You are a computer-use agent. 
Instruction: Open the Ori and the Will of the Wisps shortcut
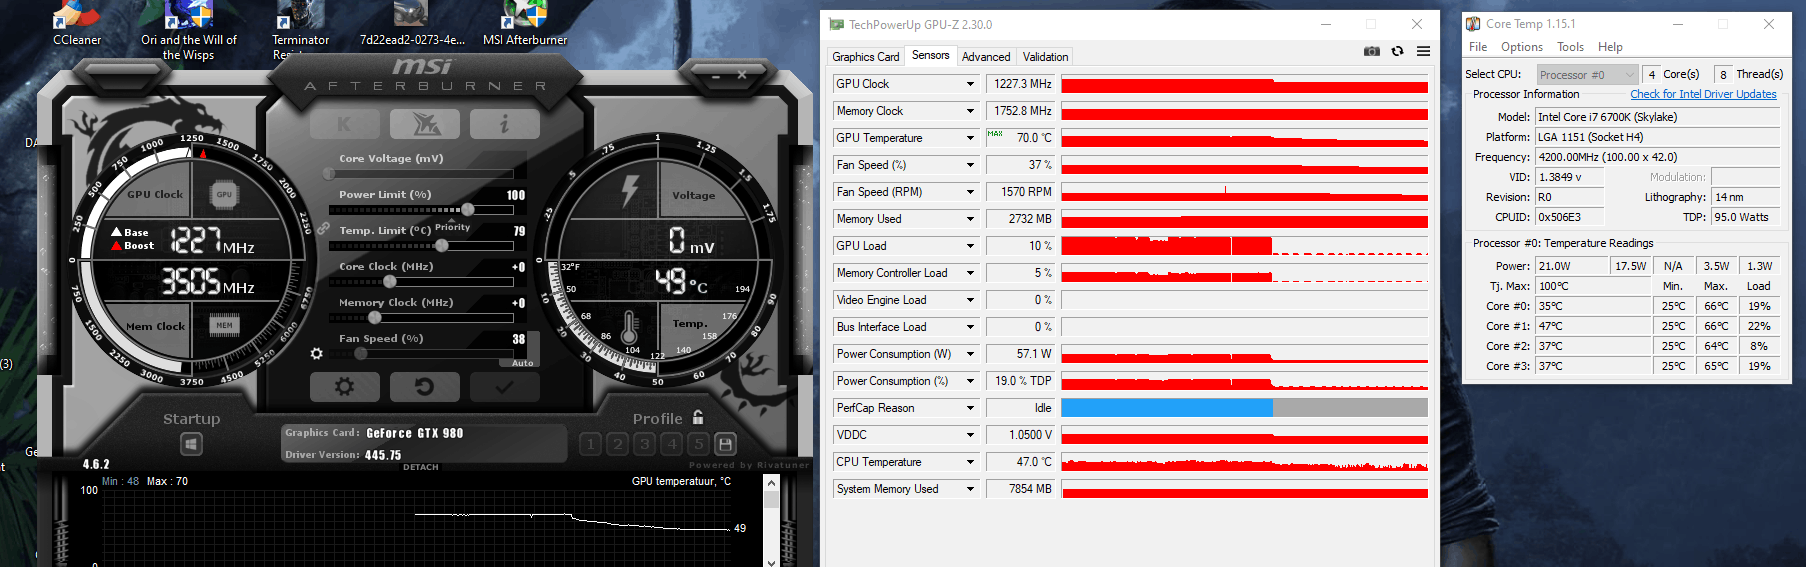point(189,30)
